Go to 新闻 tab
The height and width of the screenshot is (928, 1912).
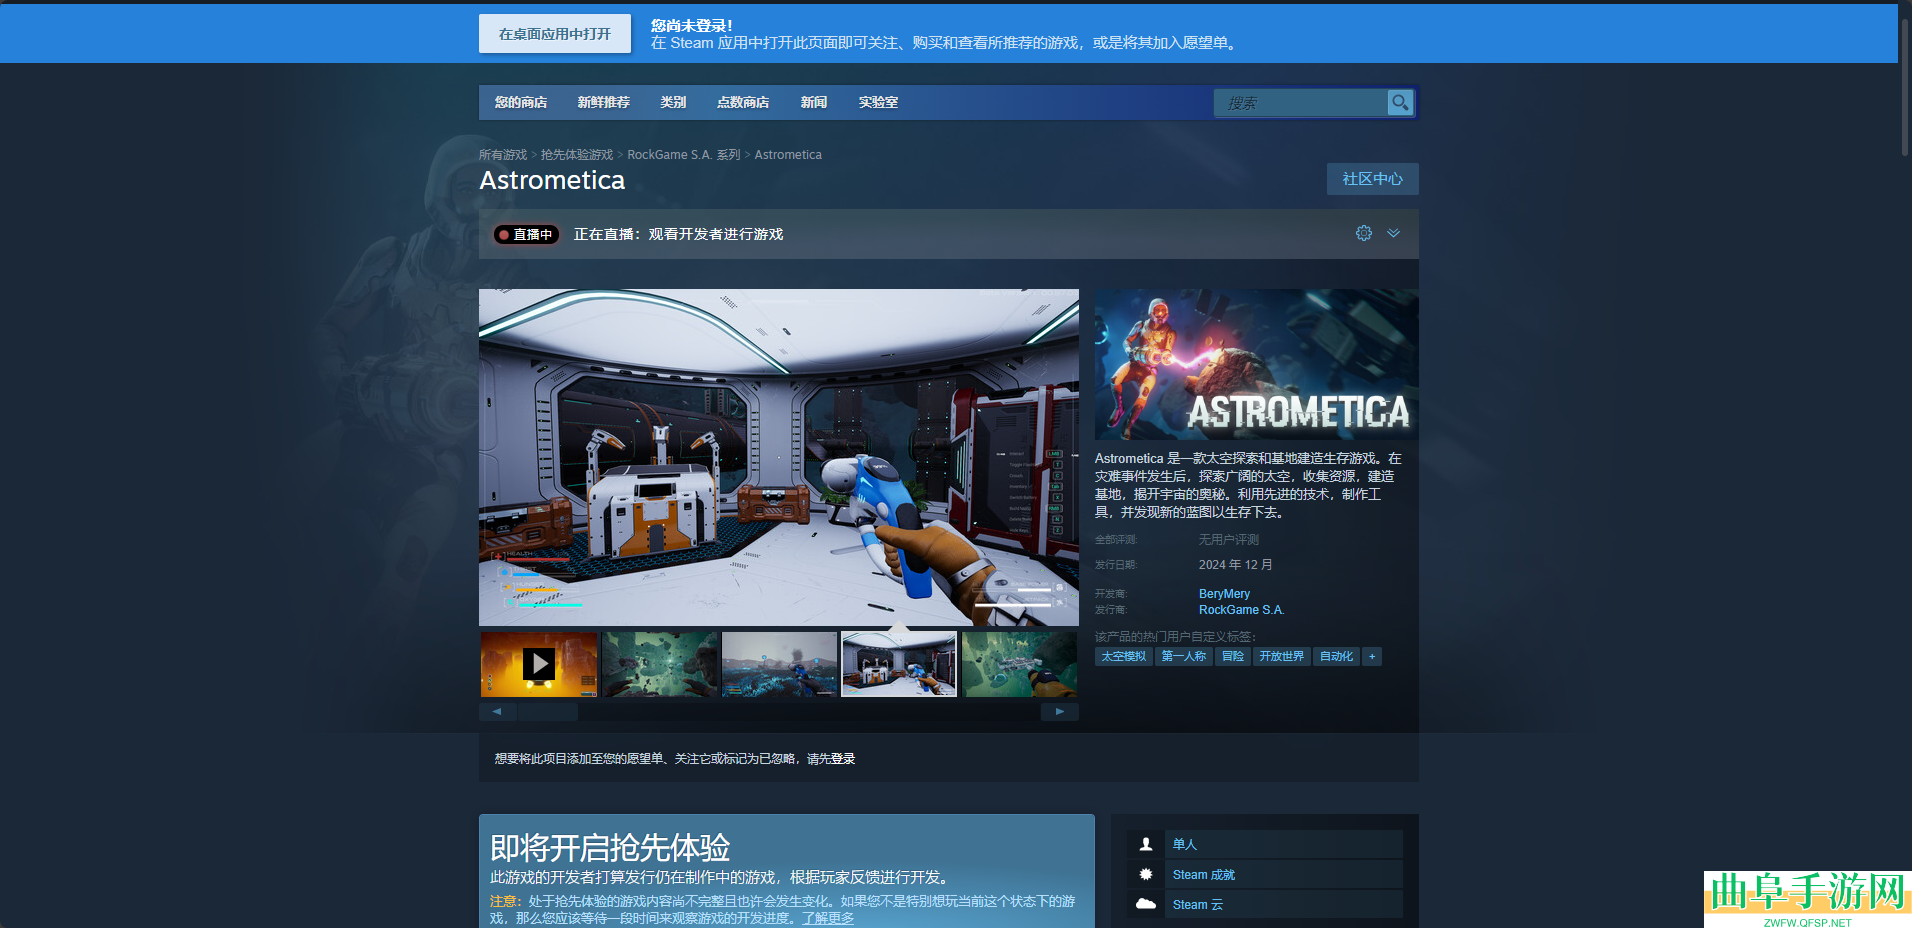814,102
